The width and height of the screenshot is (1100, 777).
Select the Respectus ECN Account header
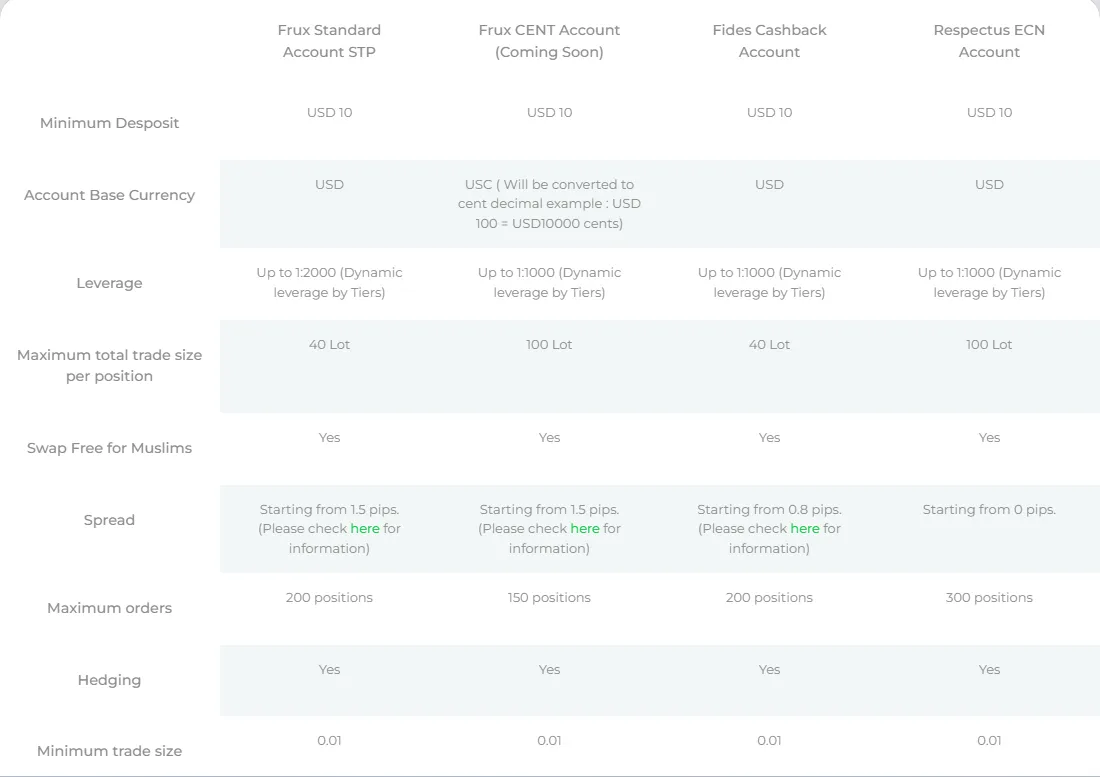tap(989, 41)
